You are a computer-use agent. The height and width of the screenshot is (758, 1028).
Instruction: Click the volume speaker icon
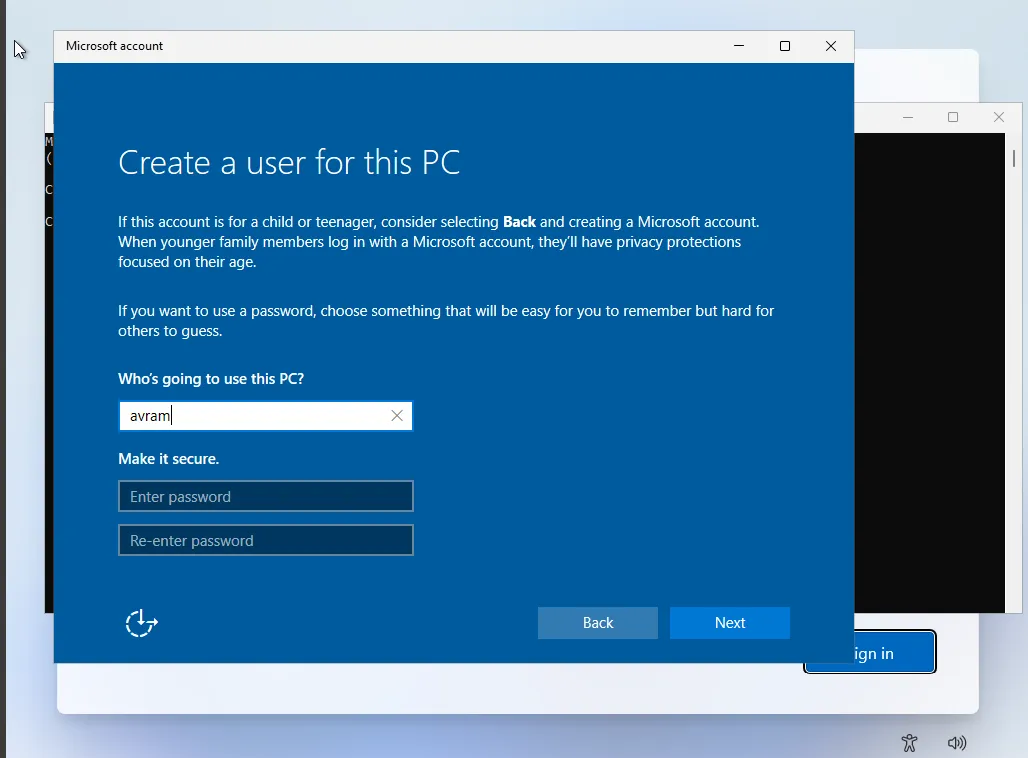click(x=957, y=743)
